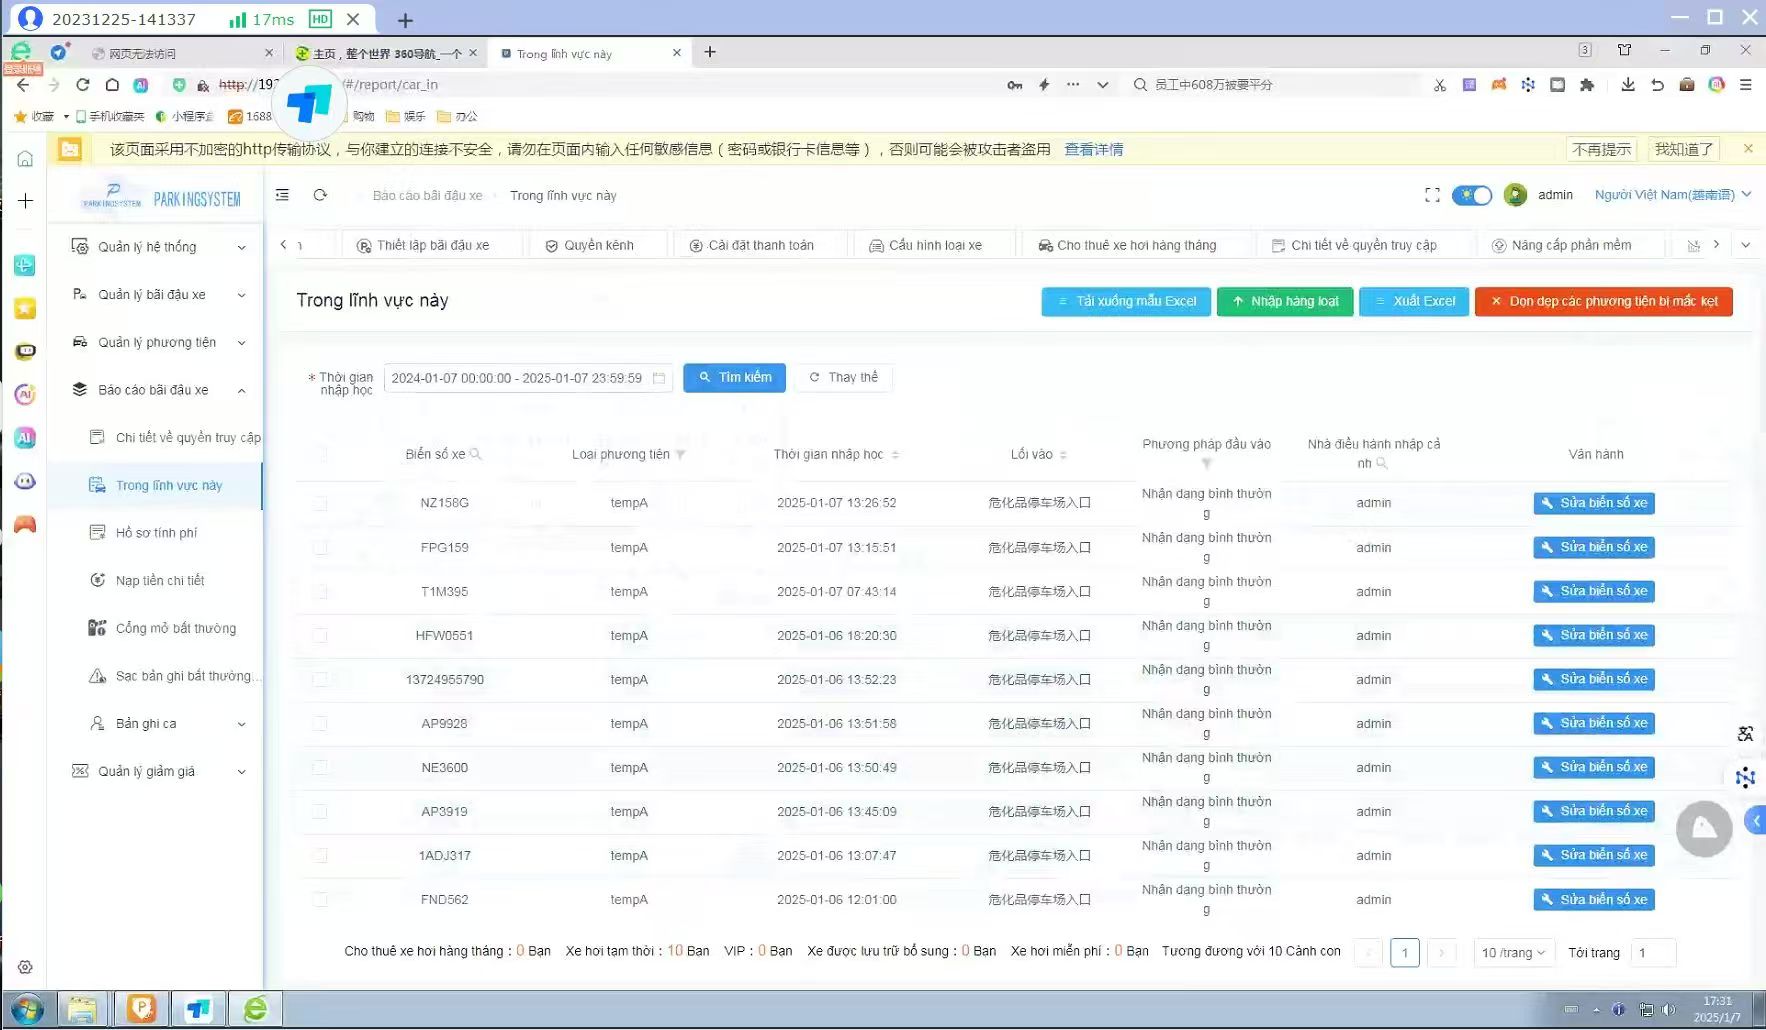Screen dimensions: 1766x1030
Task: Switch to Cài đặt thanh toán tab
Action: (760, 245)
